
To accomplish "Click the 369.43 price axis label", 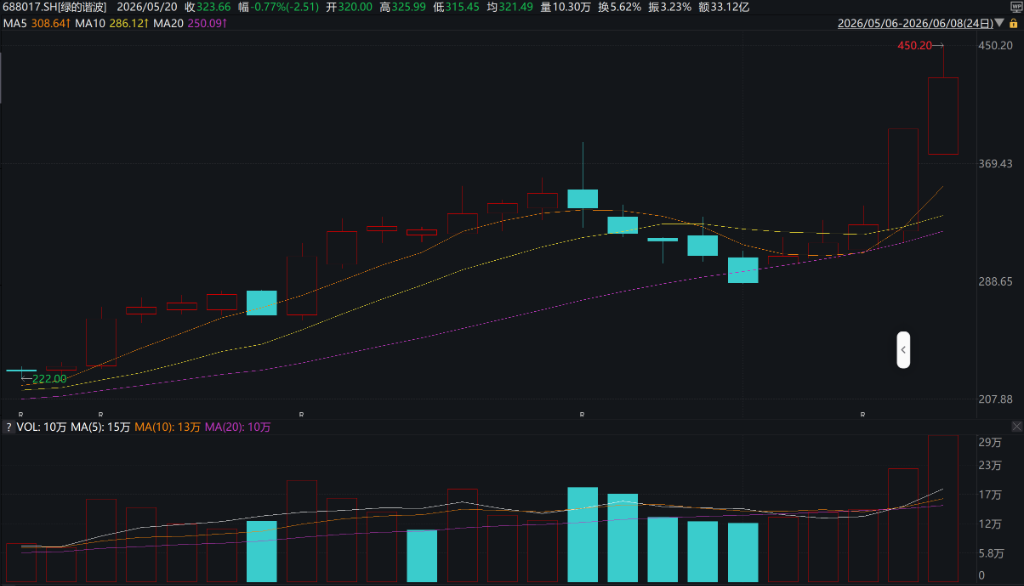I will (x=995, y=164).
